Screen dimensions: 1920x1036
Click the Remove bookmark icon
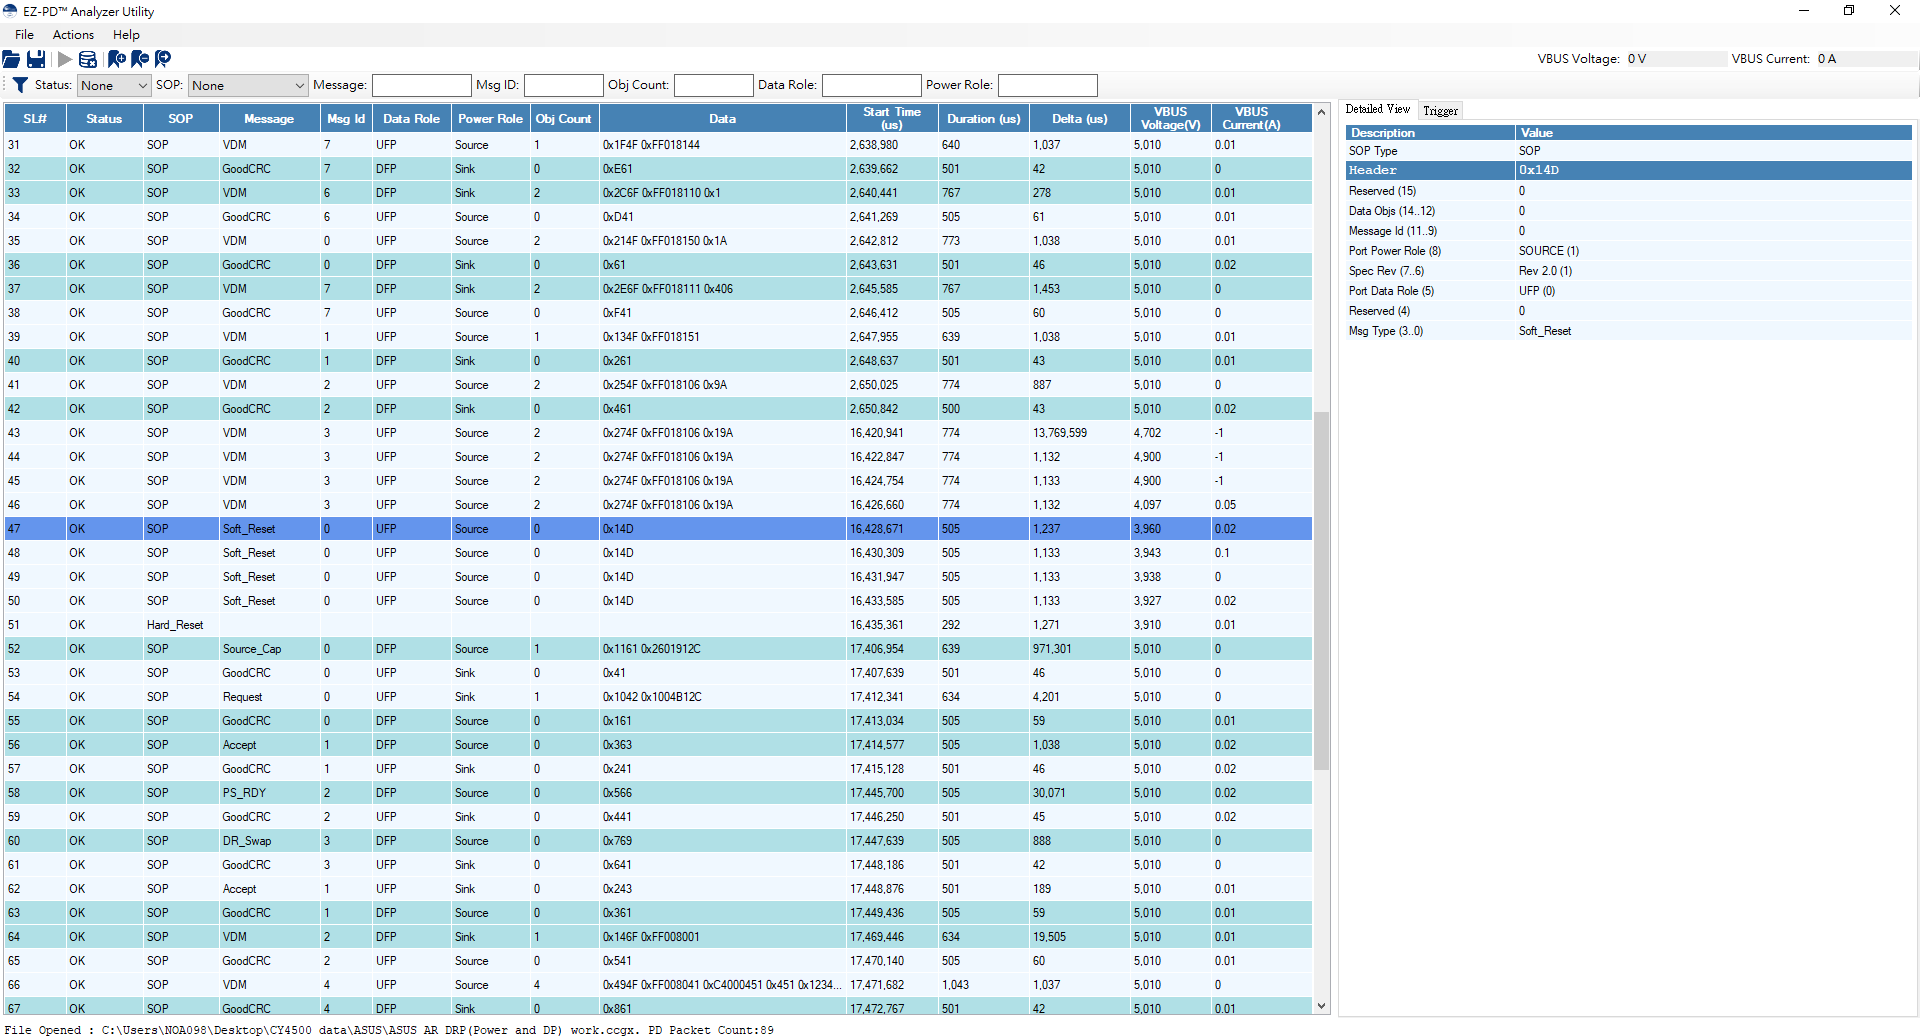[x=140, y=59]
